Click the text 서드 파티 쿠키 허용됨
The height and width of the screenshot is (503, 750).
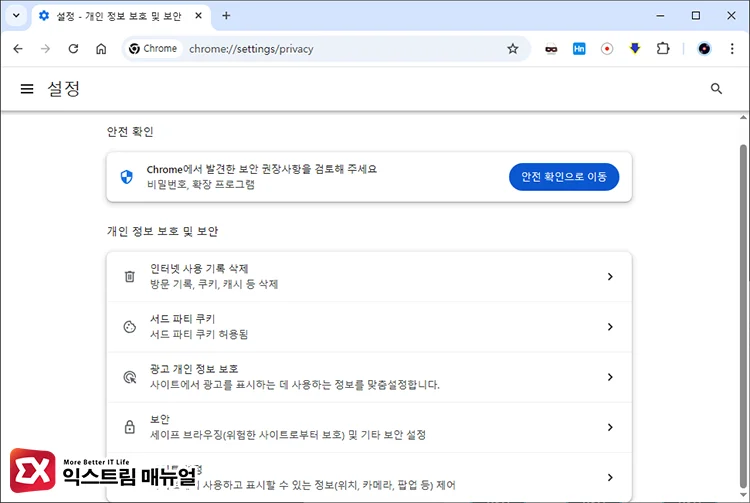tap(199, 334)
